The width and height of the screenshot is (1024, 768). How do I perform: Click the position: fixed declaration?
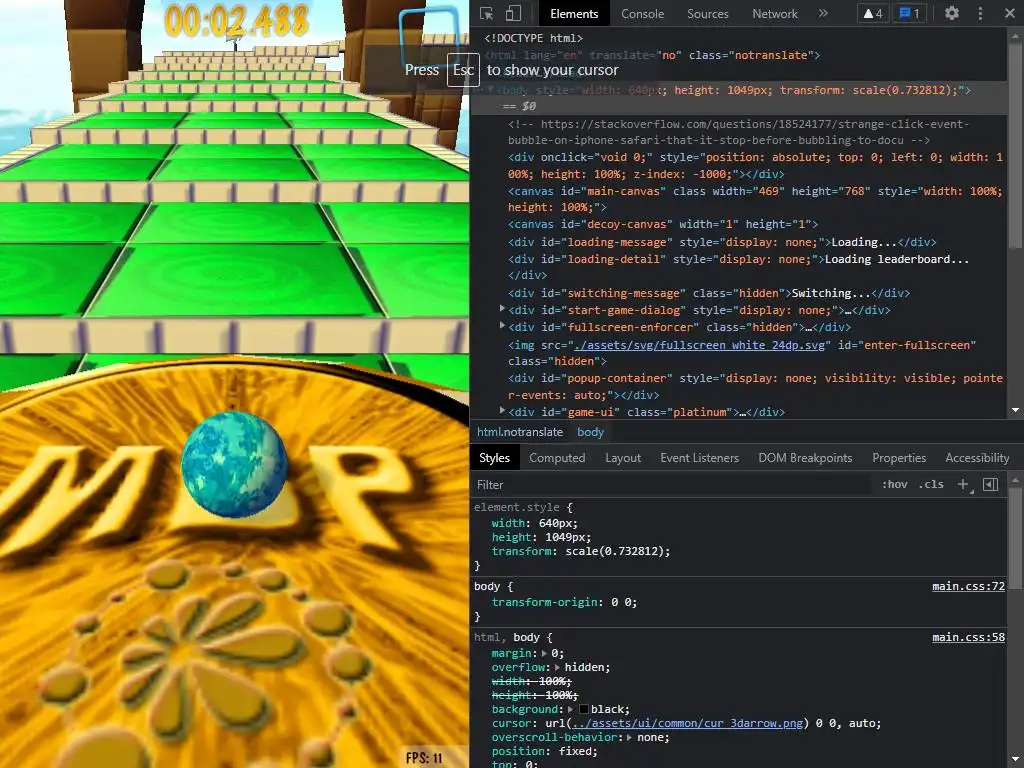pyautogui.click(x=544, y=751)
